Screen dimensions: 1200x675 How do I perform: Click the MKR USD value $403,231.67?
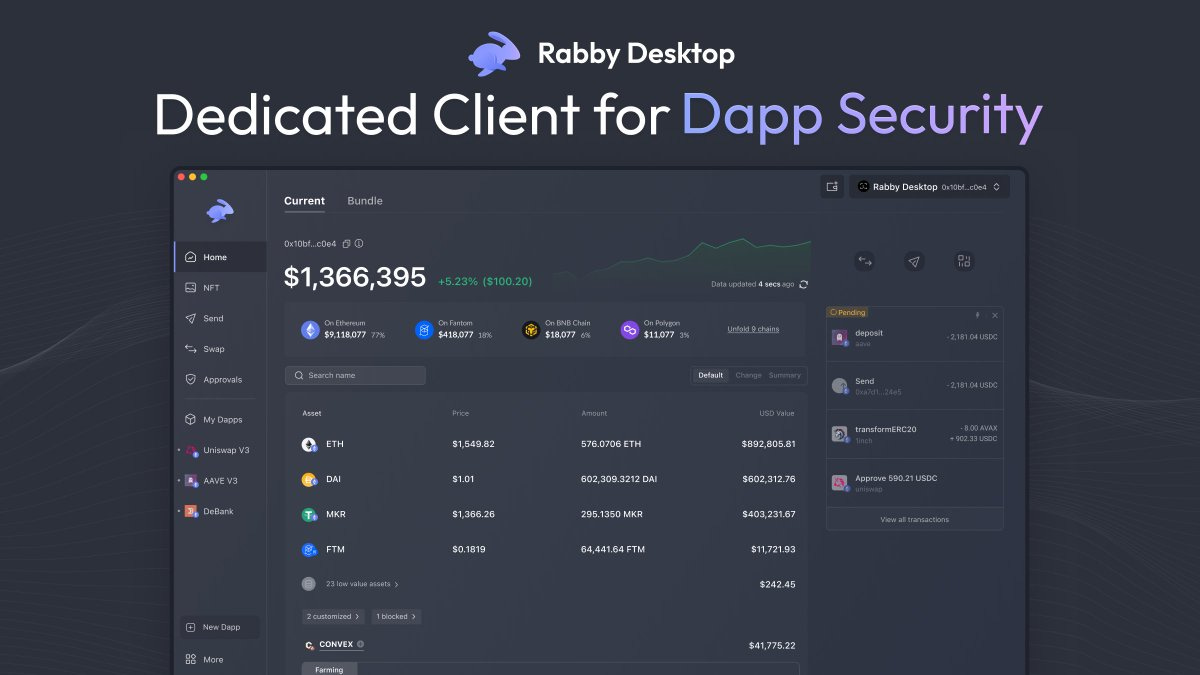769,514
